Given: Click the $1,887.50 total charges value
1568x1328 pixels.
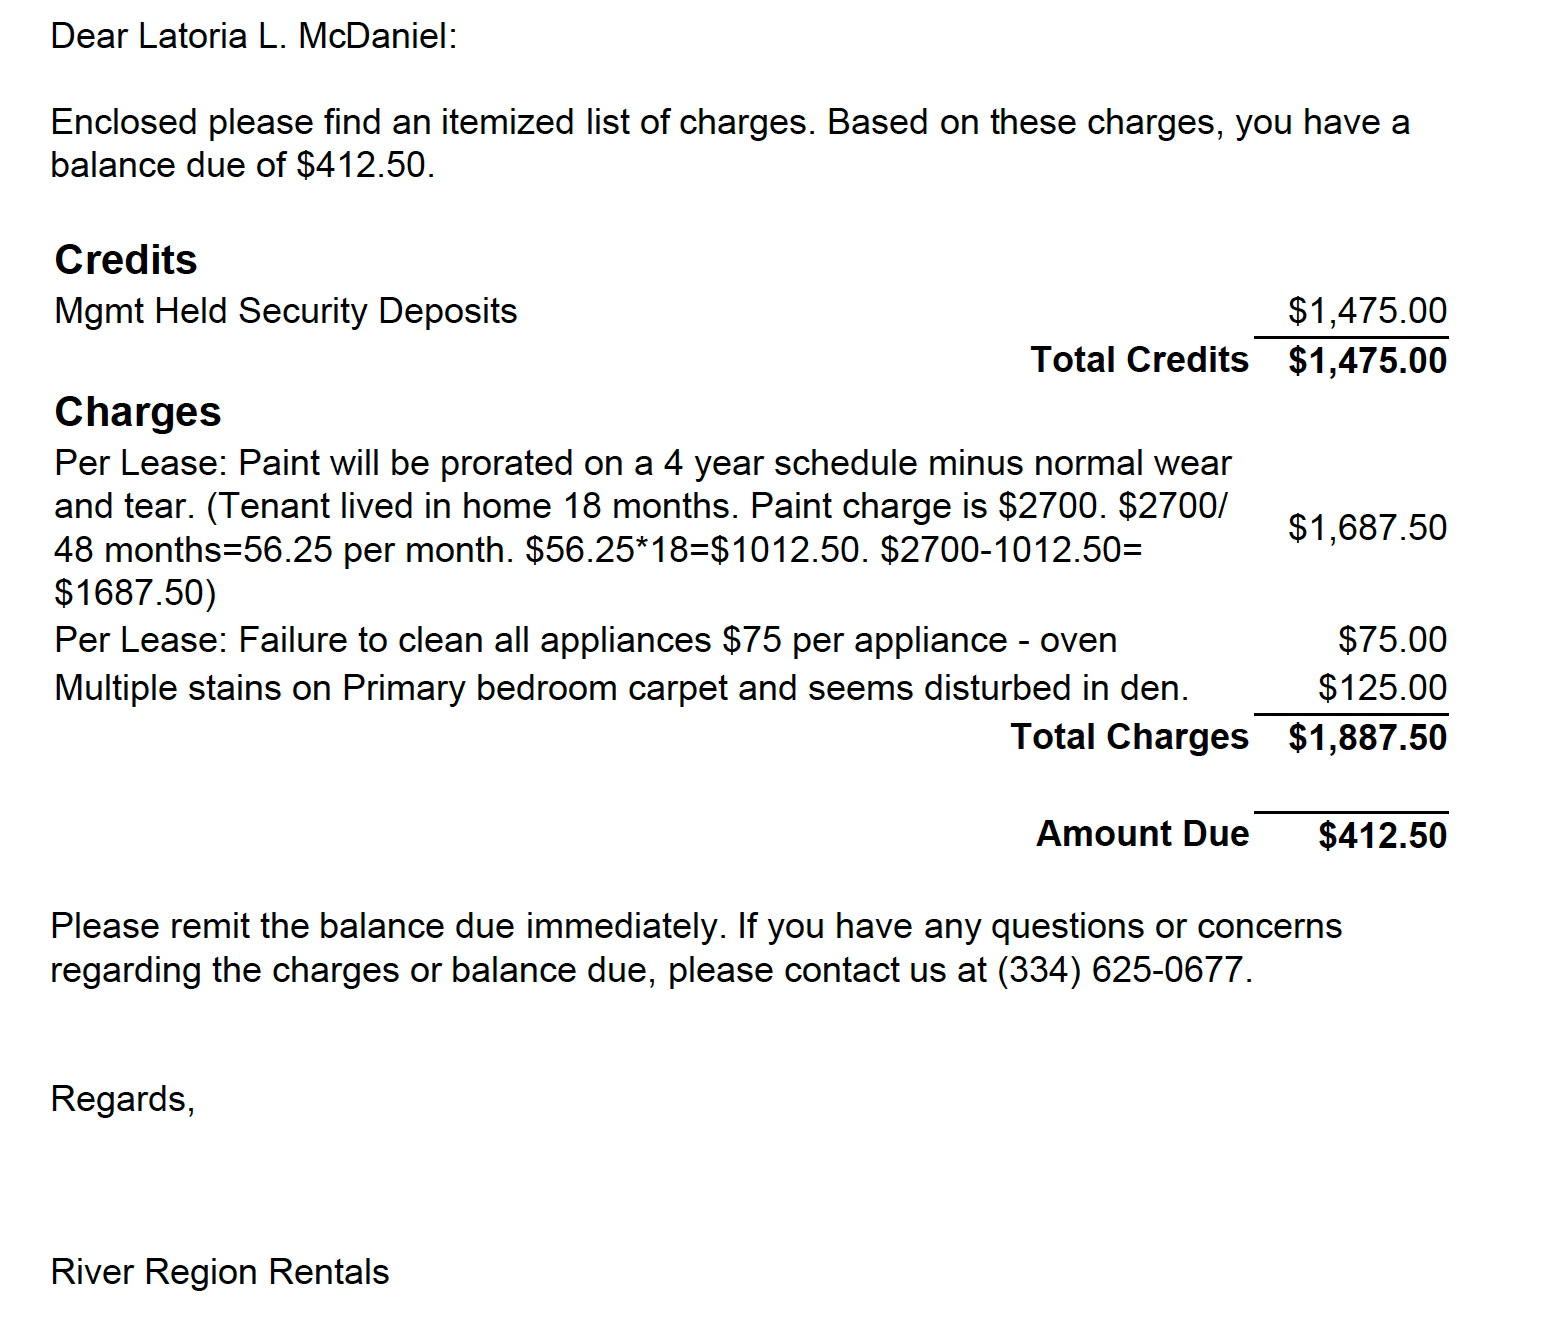Looking at the screenshot, I should tap(1367, 738).
